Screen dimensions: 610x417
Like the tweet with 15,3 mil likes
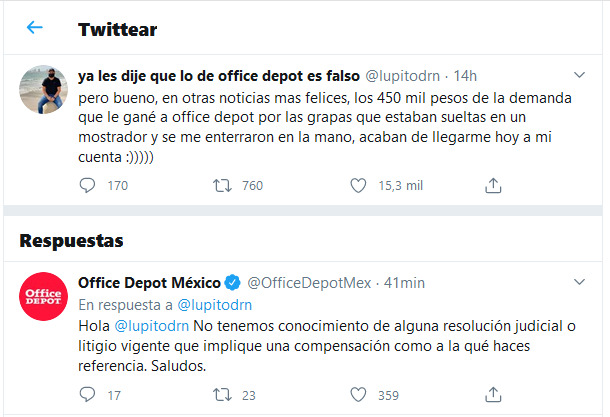tap(359, 185)
